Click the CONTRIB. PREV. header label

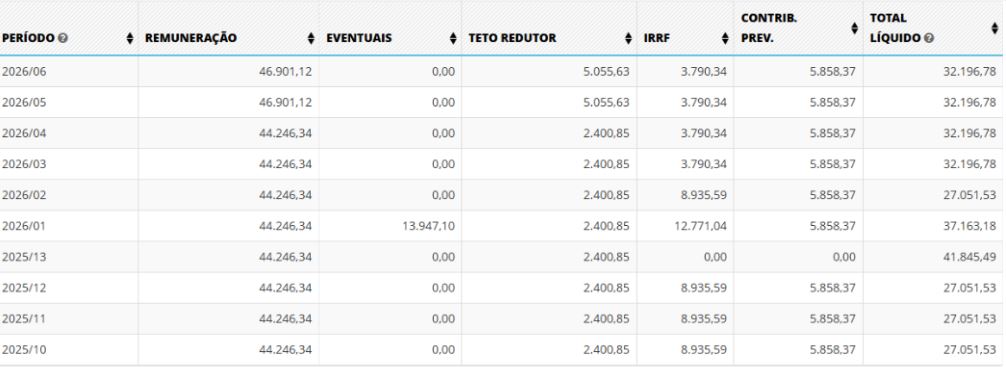click(x=769, y=28)
